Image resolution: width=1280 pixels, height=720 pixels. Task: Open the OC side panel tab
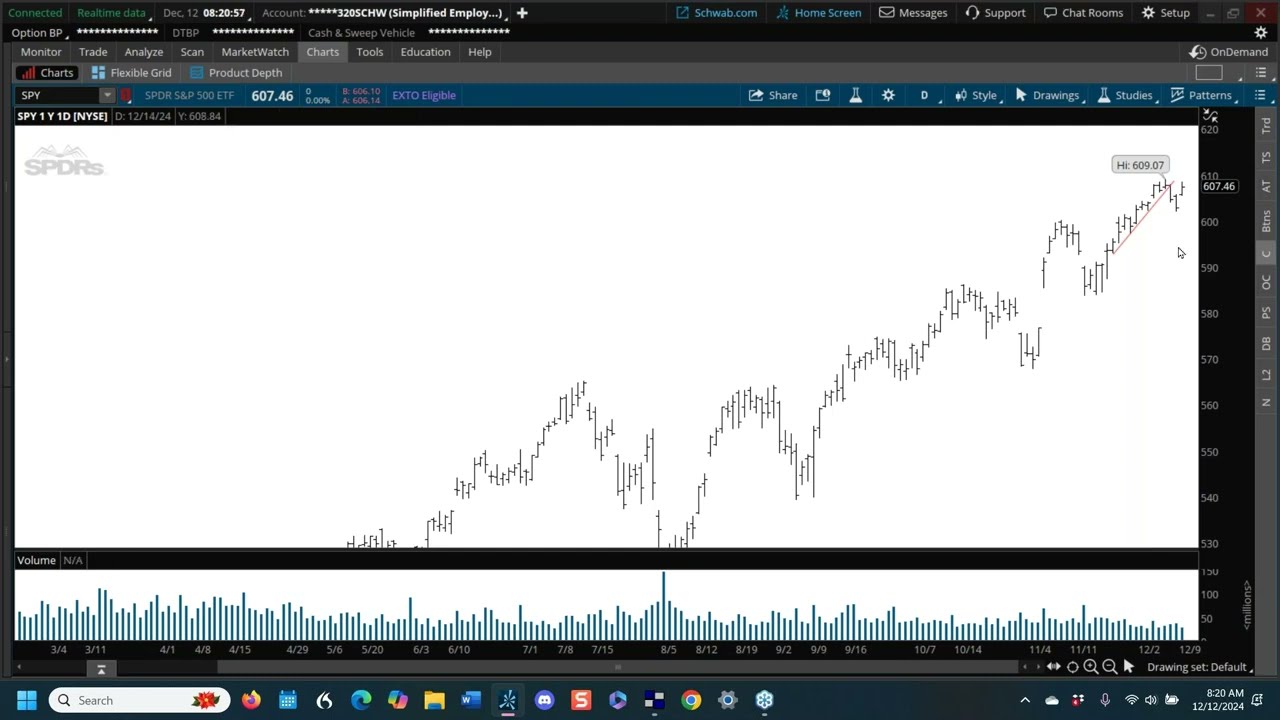(1266, 284)
